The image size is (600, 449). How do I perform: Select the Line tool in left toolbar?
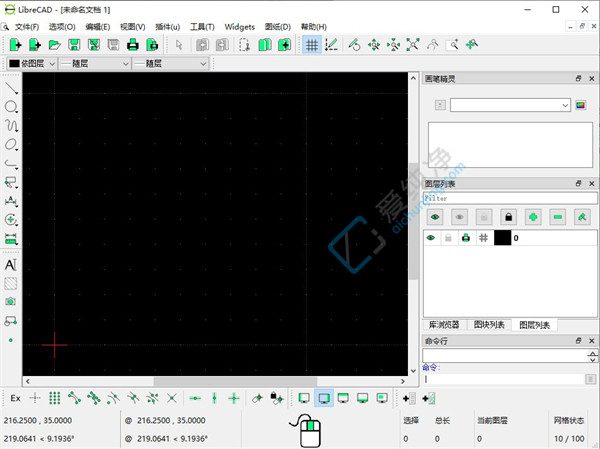[x=11, y=88]
